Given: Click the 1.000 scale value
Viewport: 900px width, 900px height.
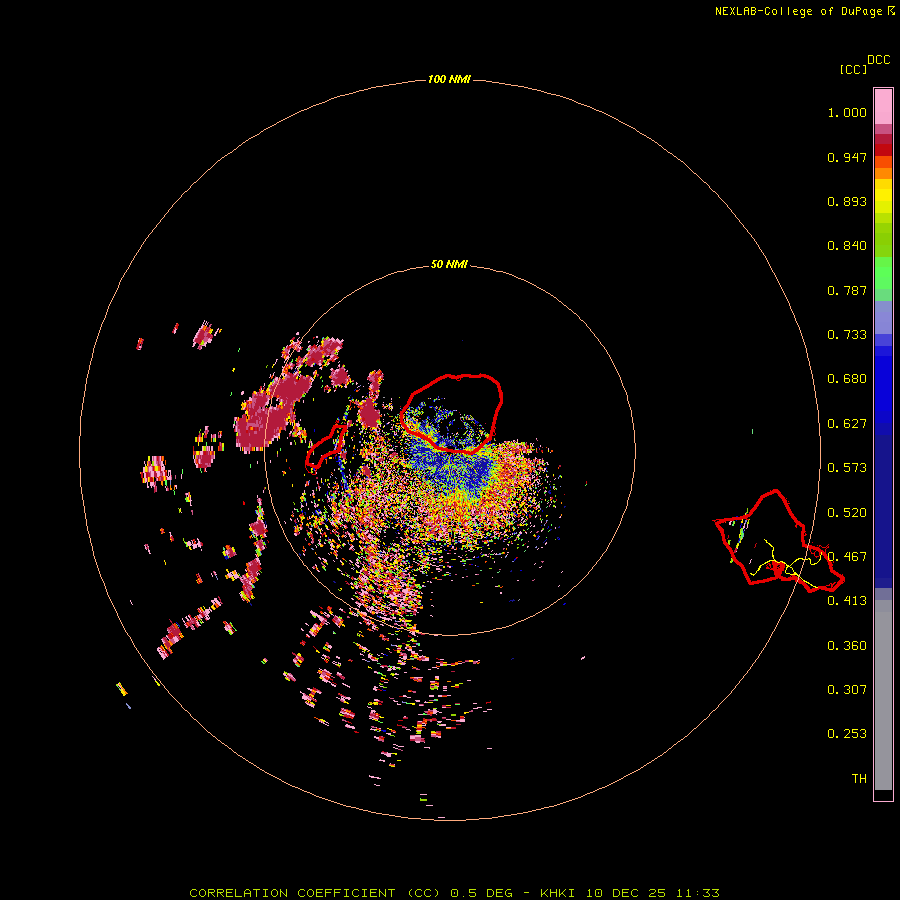Looking at the screenshot, I should (847, 112).
